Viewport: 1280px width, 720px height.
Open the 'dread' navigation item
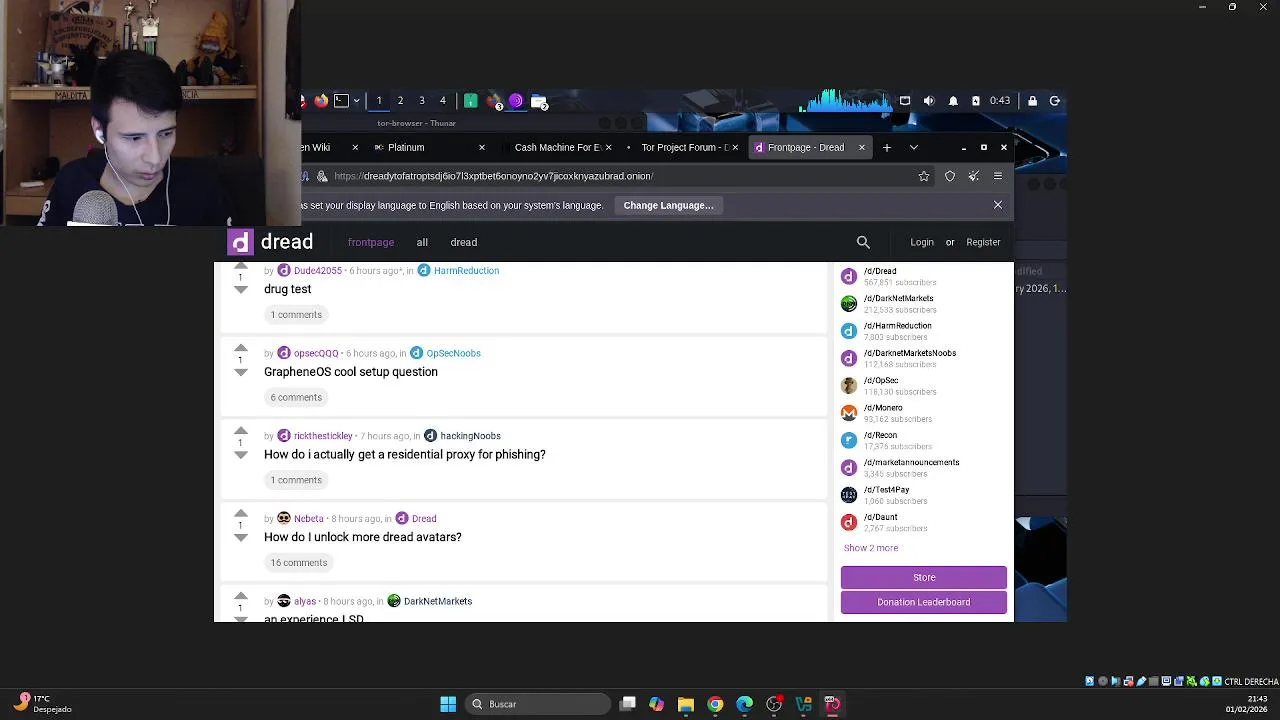[464, 242]
